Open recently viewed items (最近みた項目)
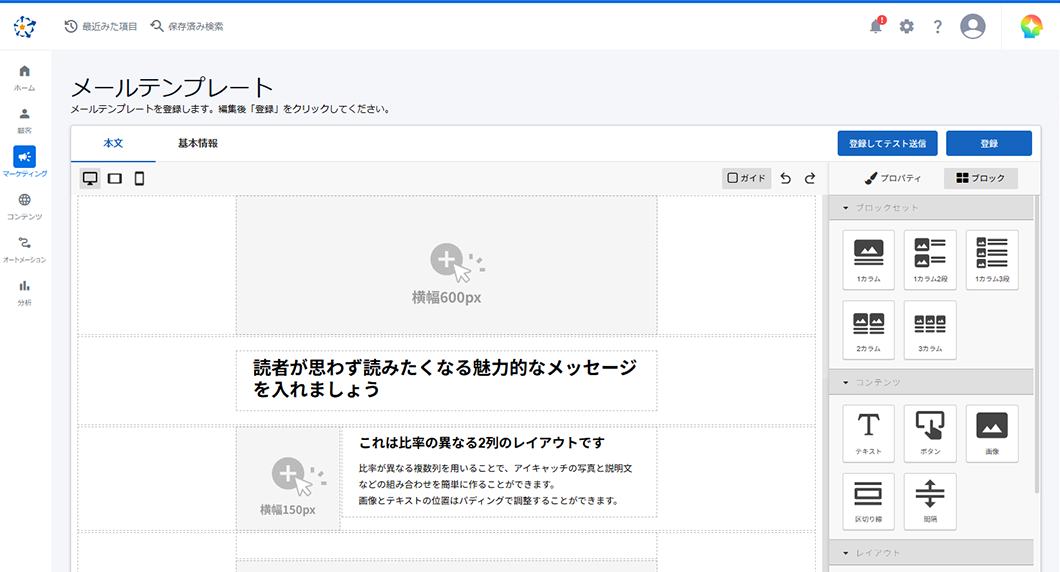This screenshot has height=572, width=1060. [x=101, y=26]
